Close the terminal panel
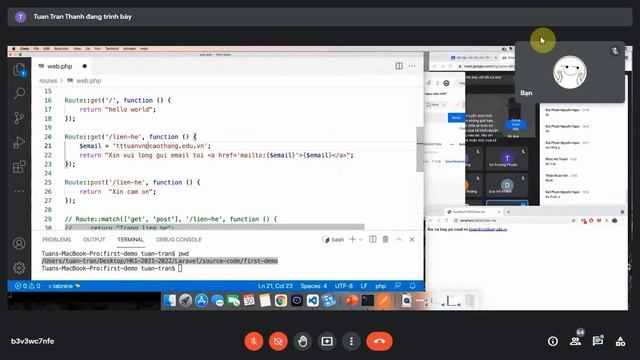Viewport: 640px width, 360px height. 412,240
